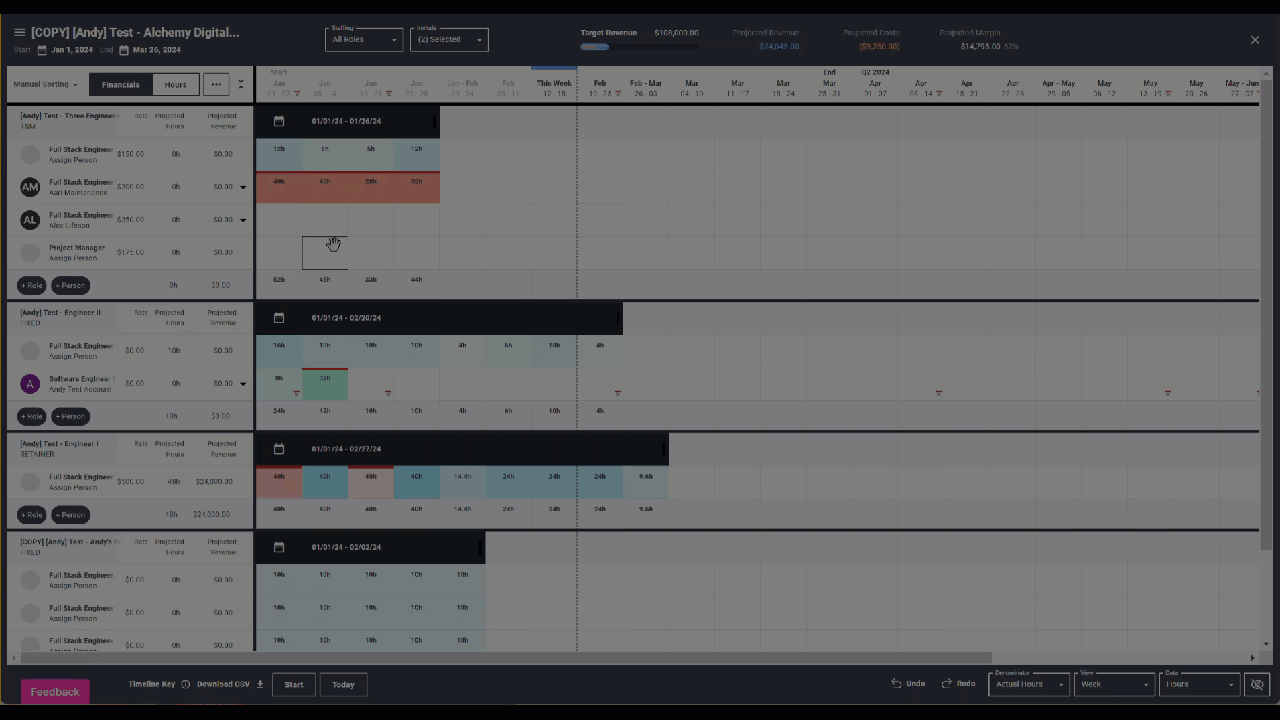
Task: Open the Manual Sorting menu
Action: (45, 85)
